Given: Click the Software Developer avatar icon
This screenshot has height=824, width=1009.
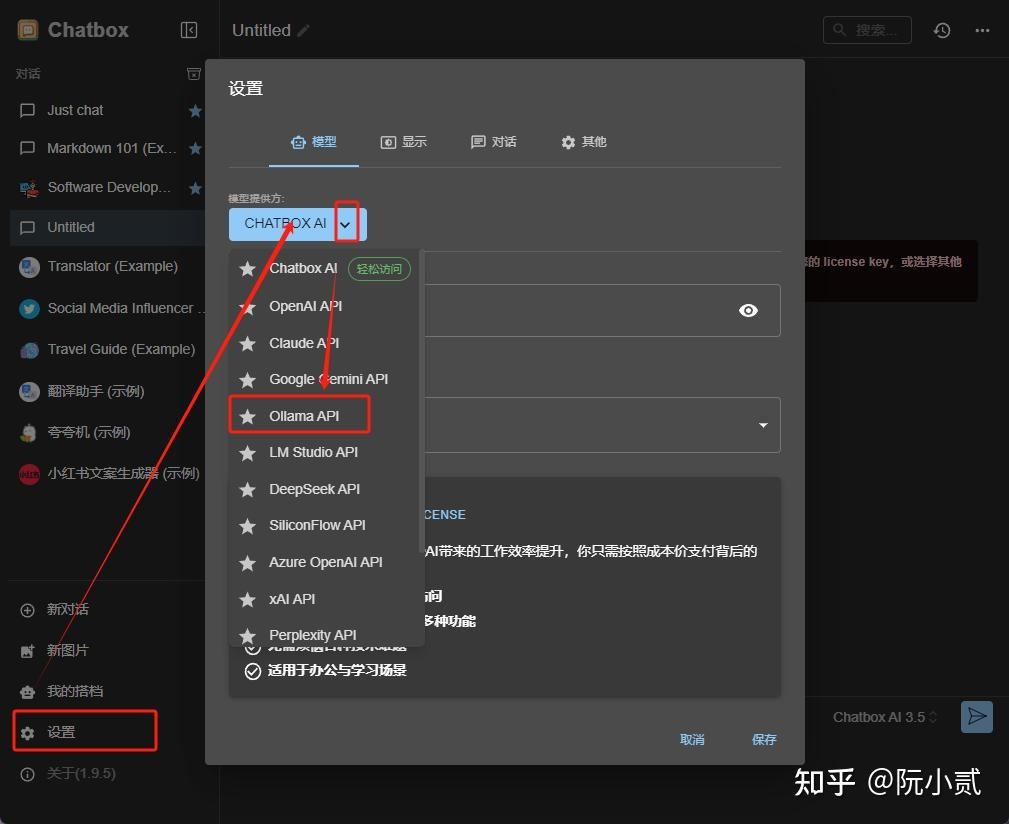Looking at the screenshot, I should tap(29, 188).
